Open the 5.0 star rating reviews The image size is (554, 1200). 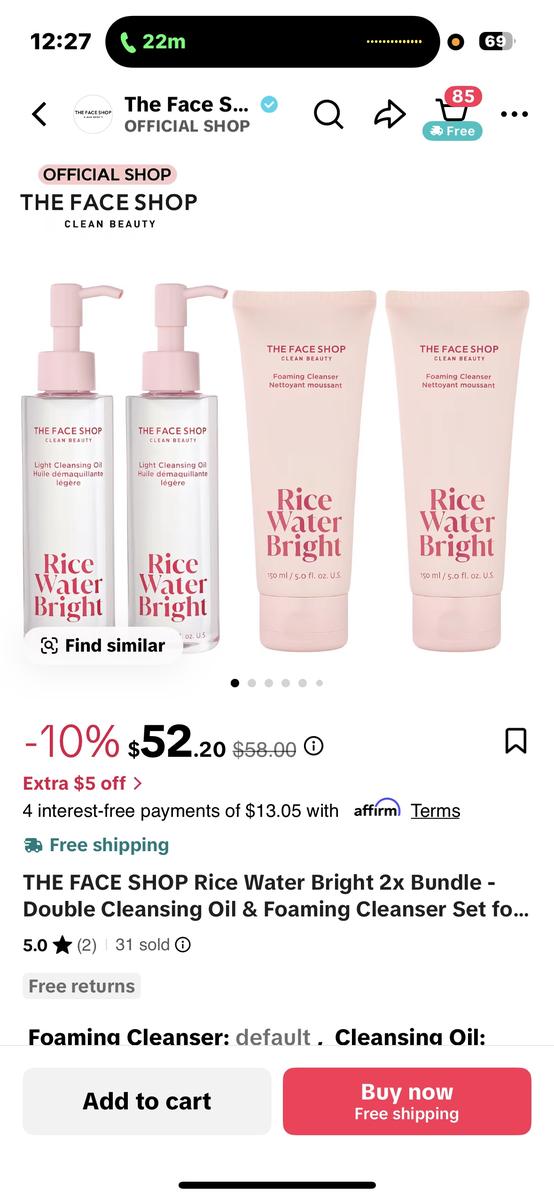(x=60, y=944)
